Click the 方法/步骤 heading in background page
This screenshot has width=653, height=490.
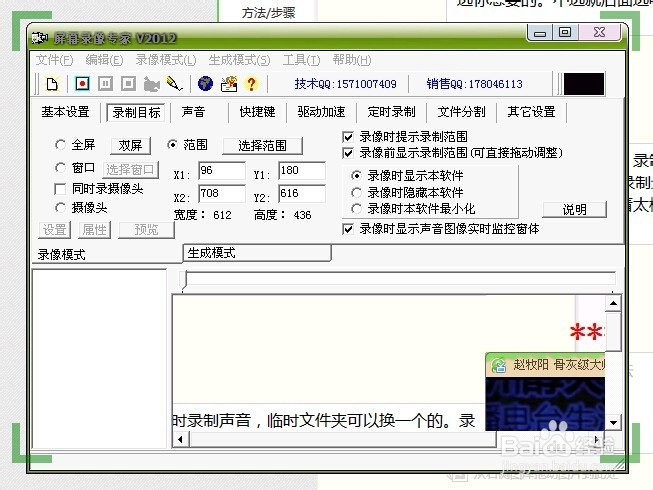(x=268, y=13)
